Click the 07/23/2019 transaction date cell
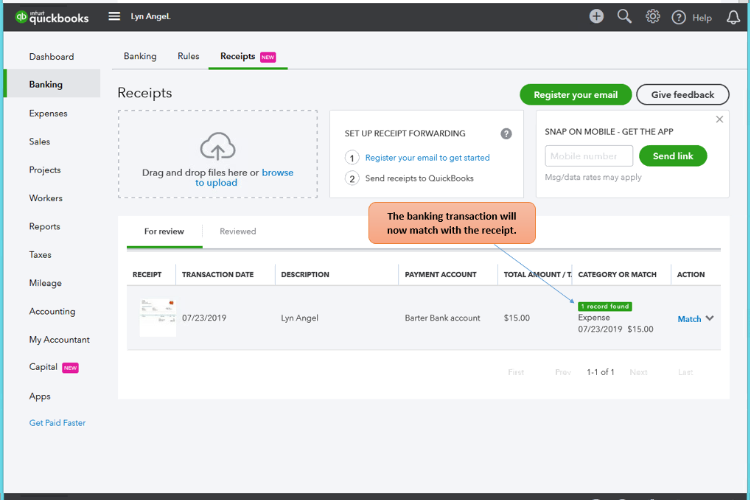750x500 pixels. pos(204,318)
